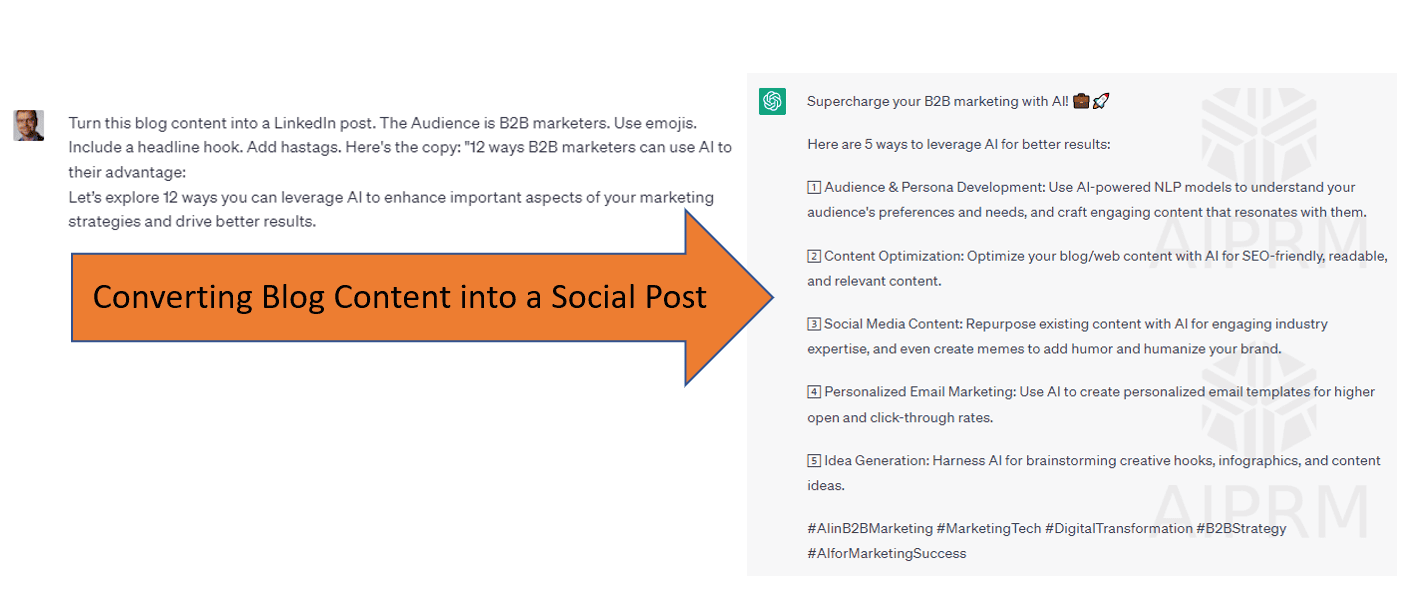
Task: Select the numbered icon beside Idea Generation
Action: tap(813, 461)
